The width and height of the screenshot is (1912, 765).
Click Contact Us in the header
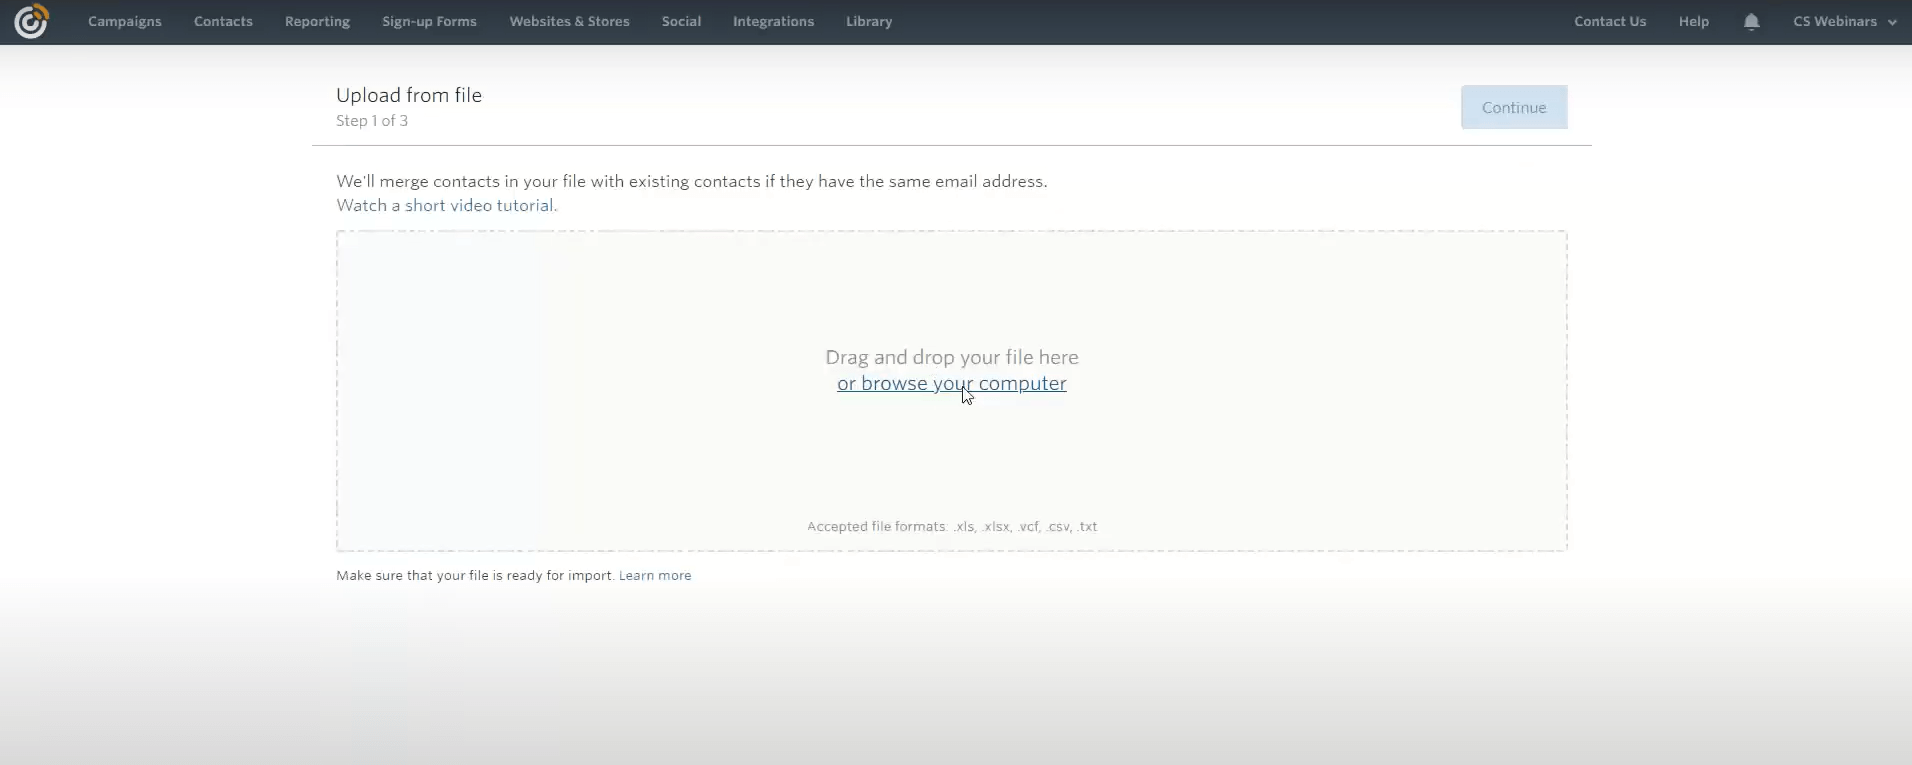point(1609,22)
